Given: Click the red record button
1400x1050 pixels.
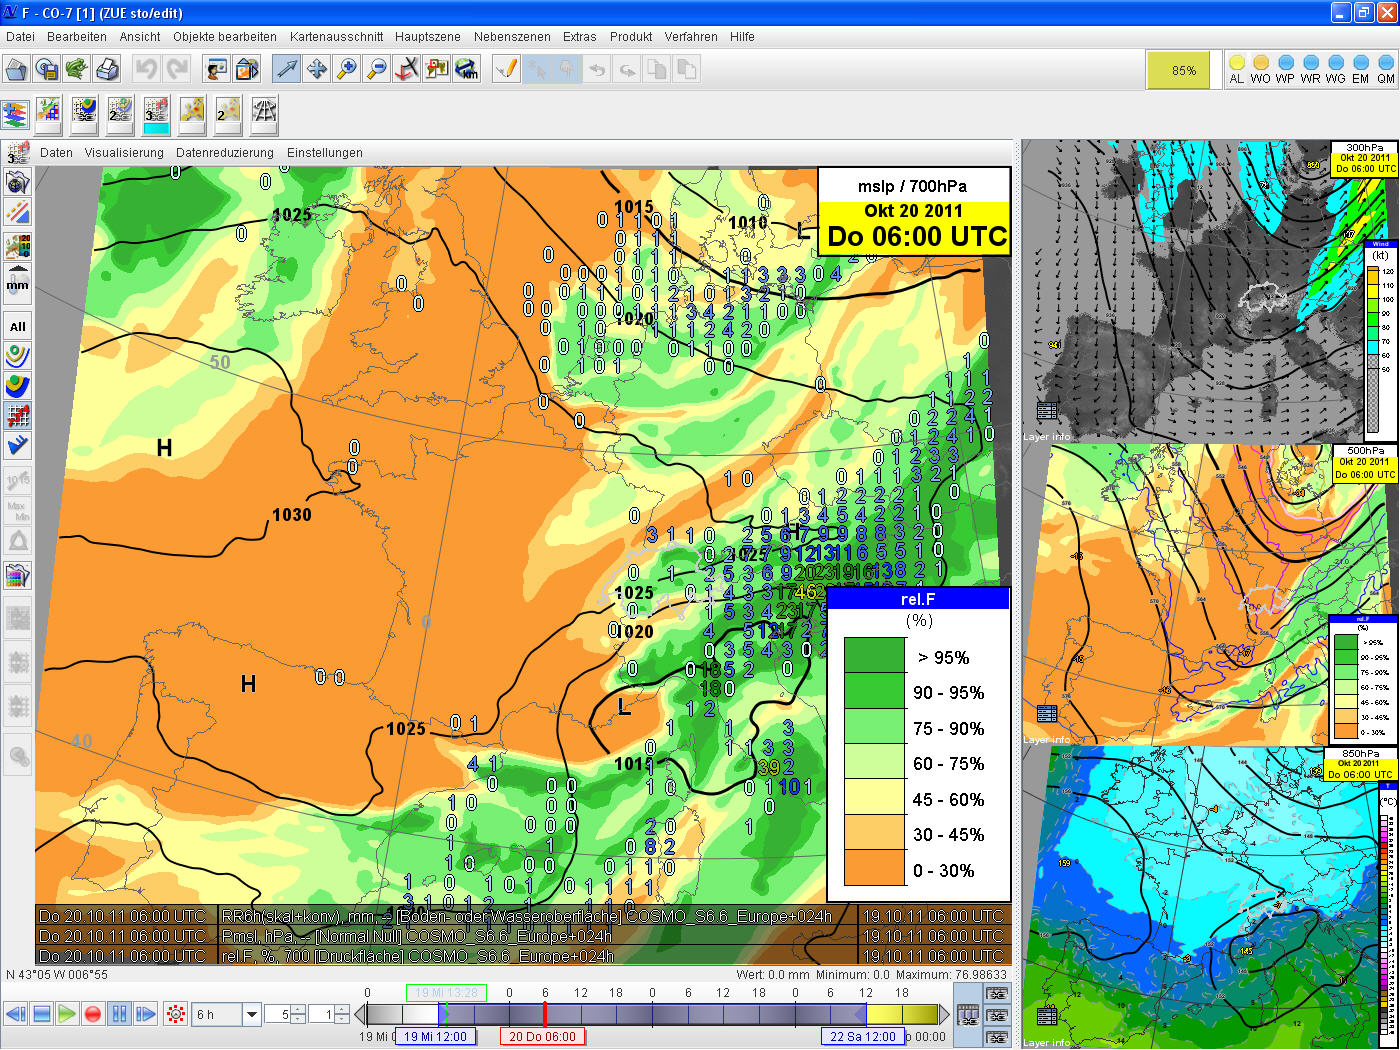Looking at the screenshot, I should [93, 1014].
